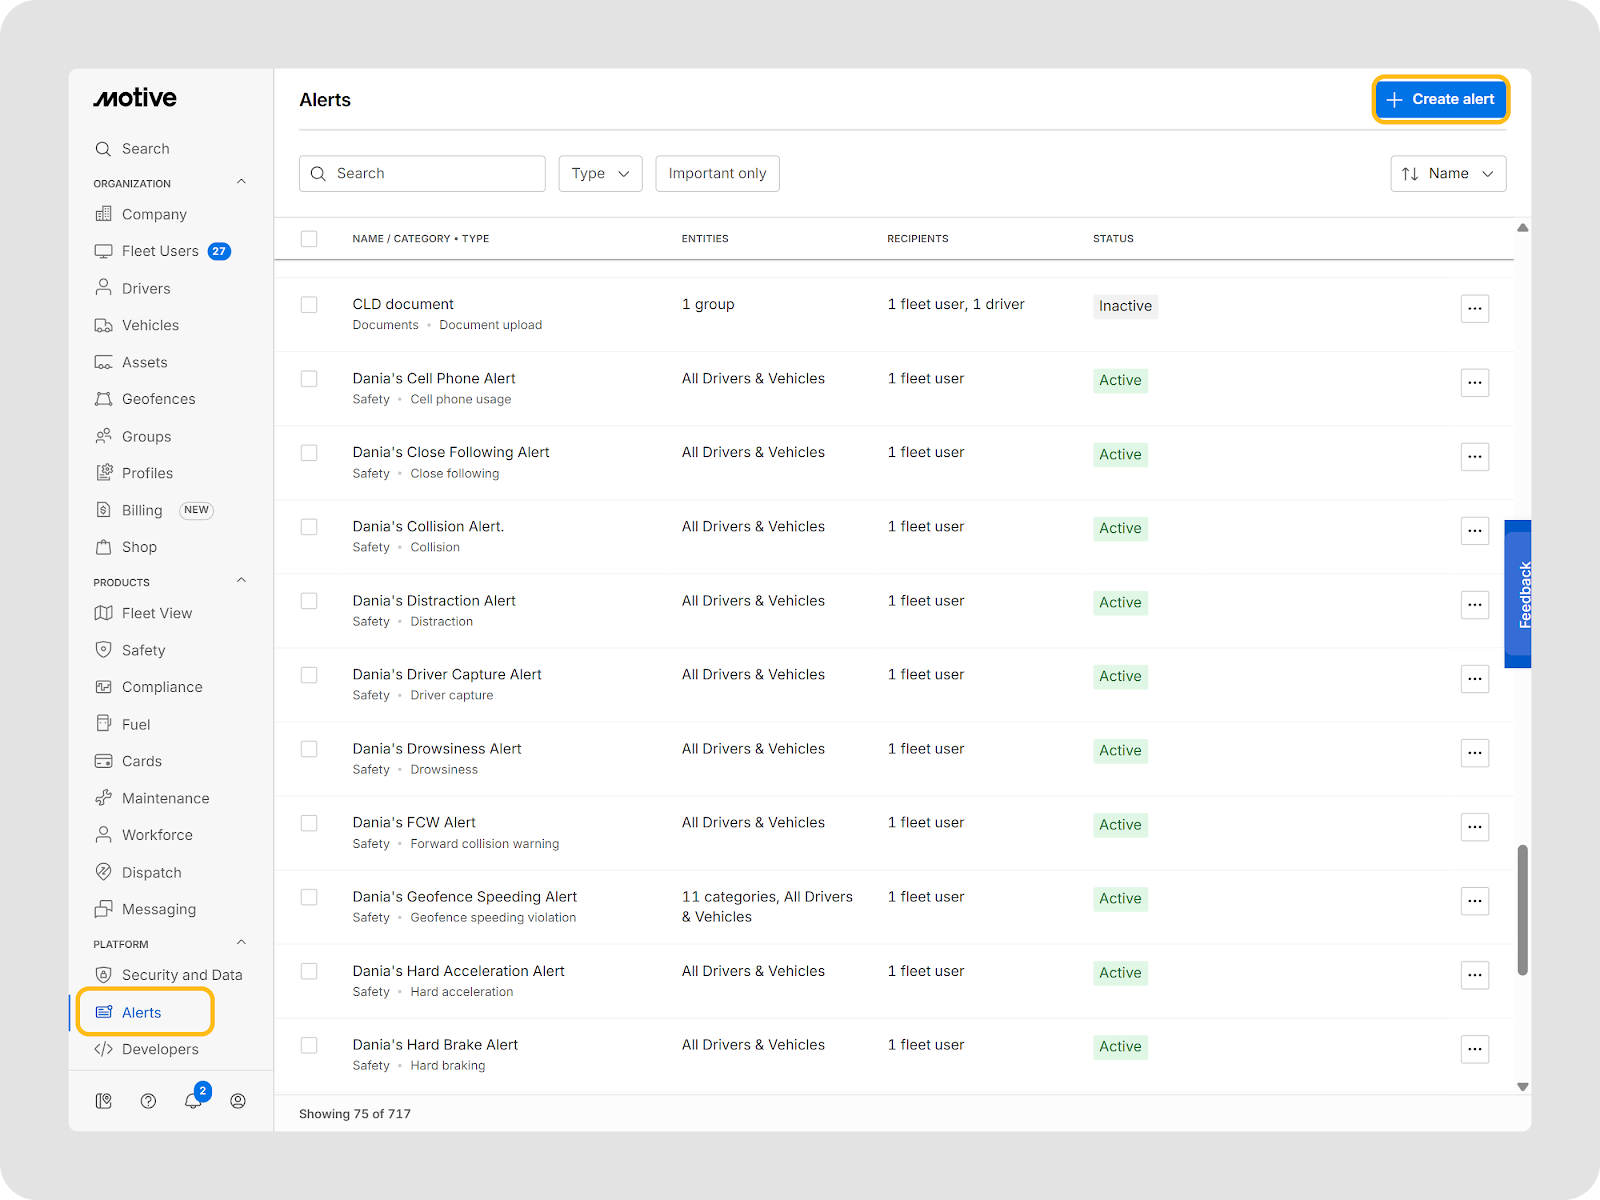This screenshot has width=1600, height=1200.
Task: Click the alerts list vertical scrollbar
Action: (1522, 910)
